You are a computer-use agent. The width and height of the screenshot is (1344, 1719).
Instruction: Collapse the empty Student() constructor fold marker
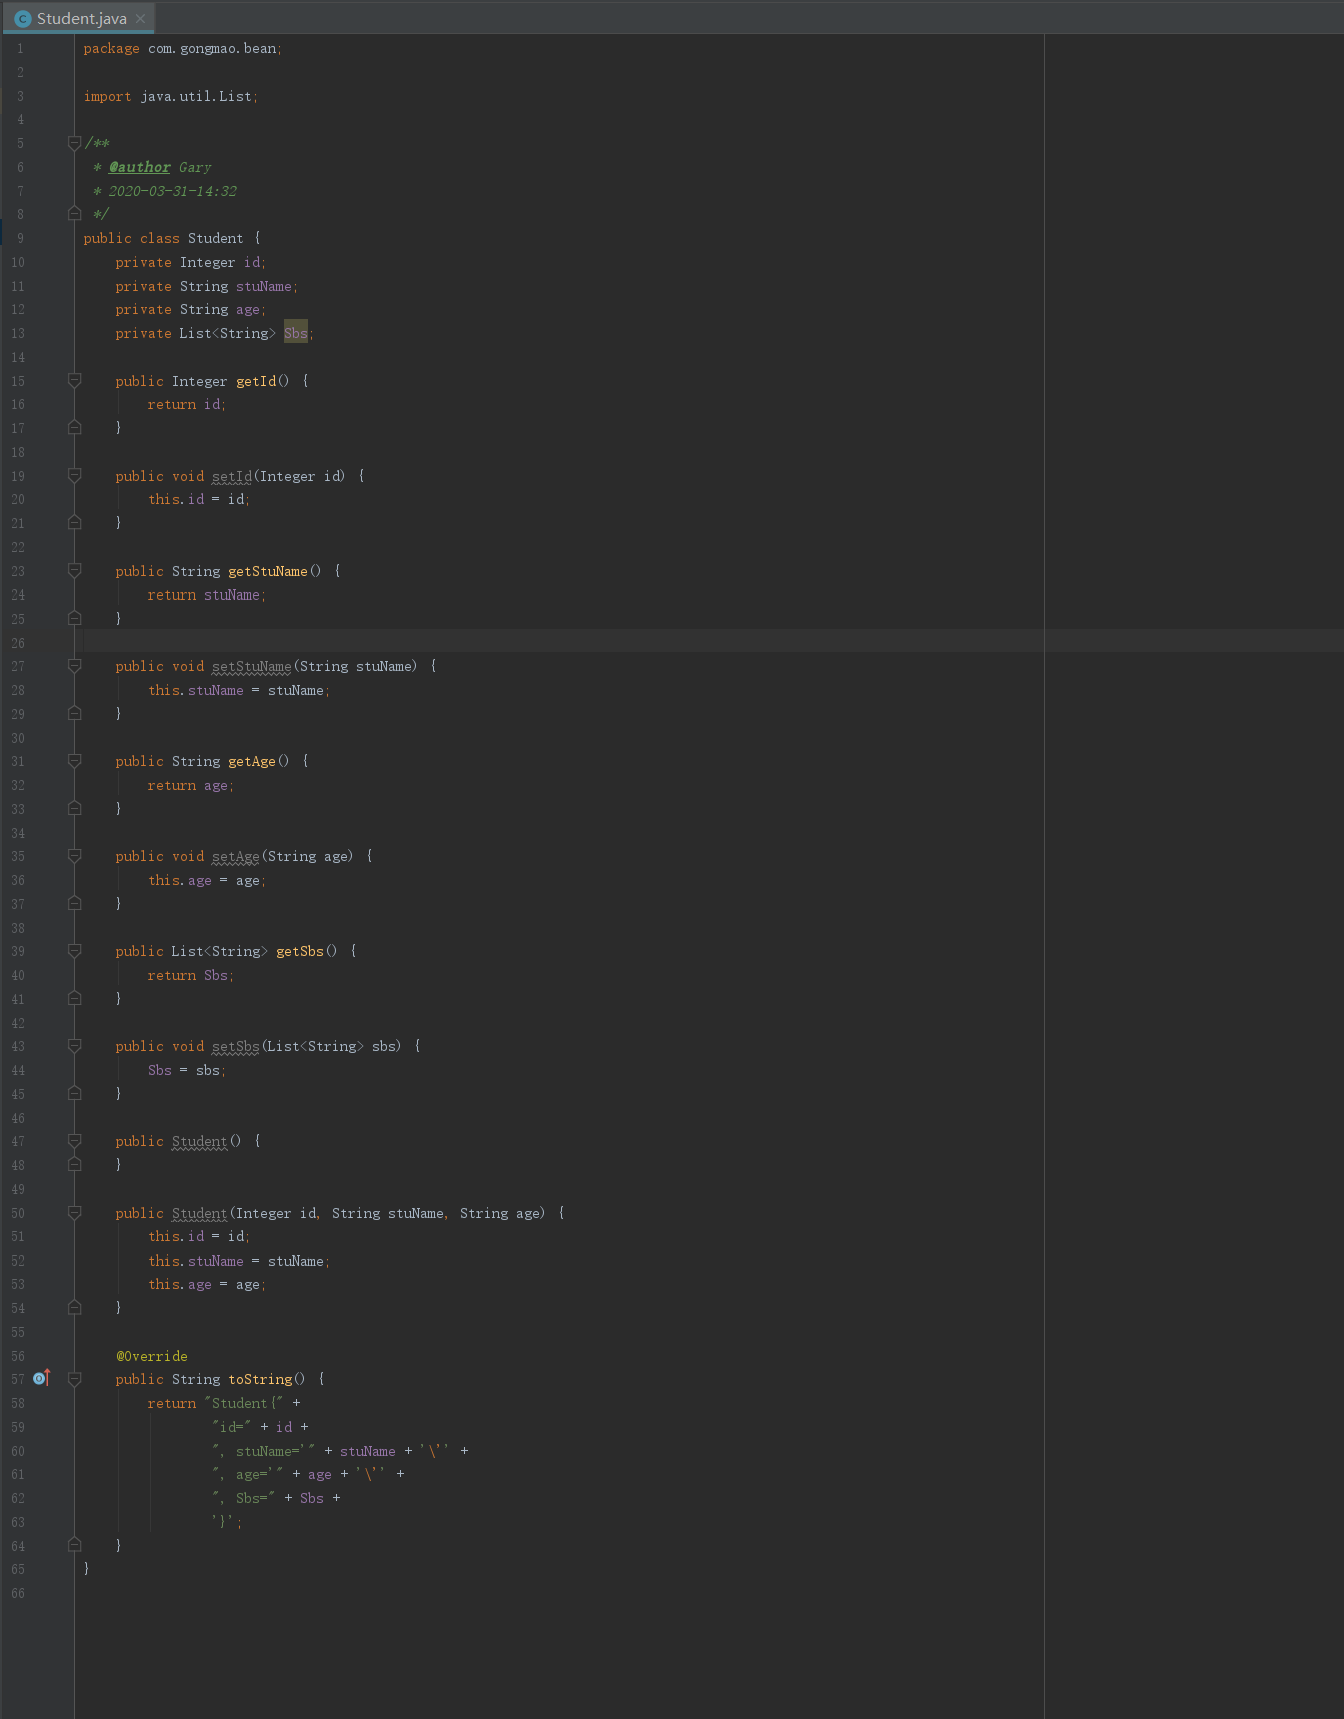pos(74,1141)
